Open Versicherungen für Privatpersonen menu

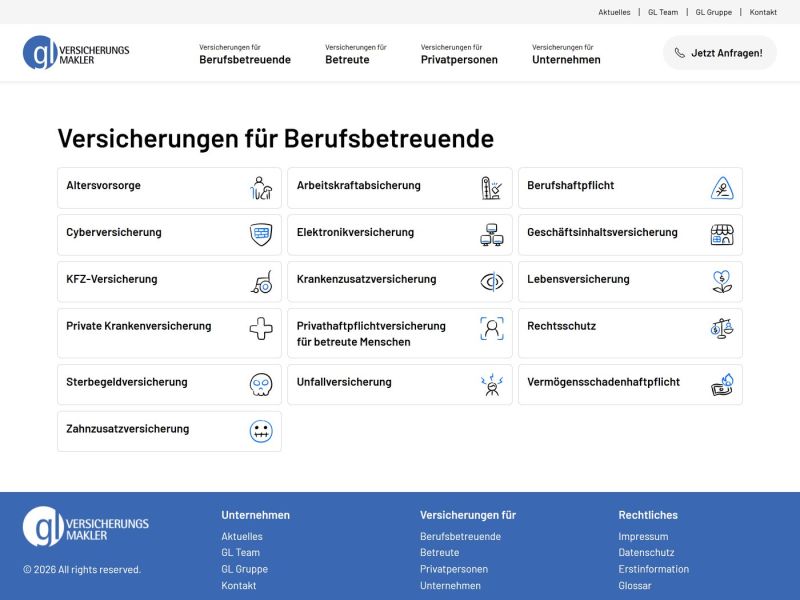459,54
